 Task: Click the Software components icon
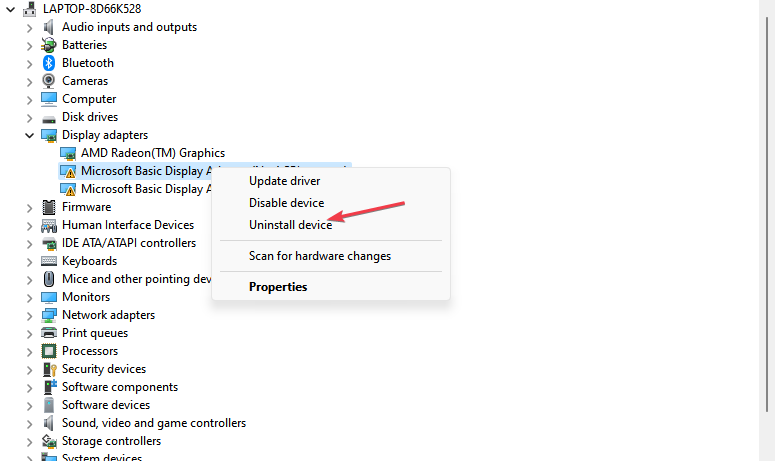click(x=50, y=387)
